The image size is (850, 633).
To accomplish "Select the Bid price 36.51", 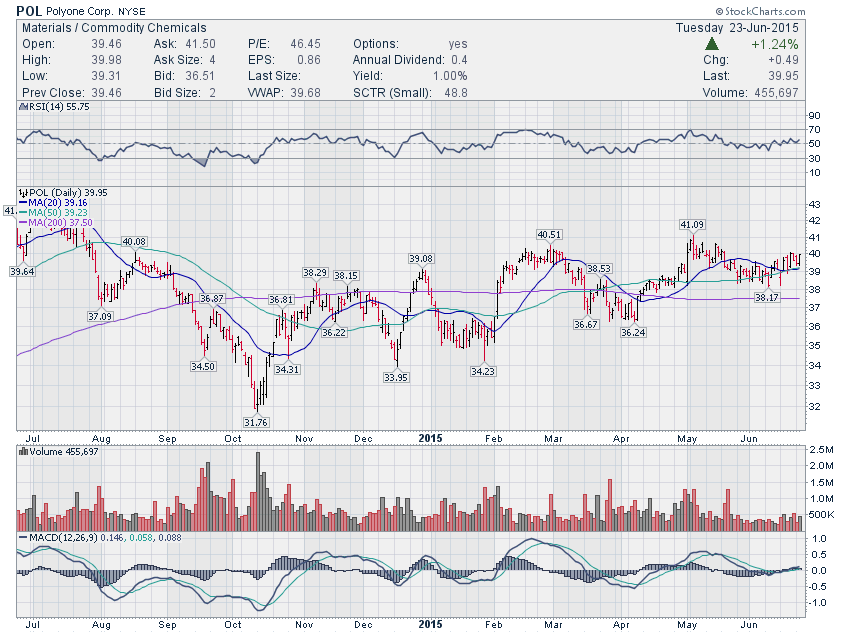I will 200,76.
